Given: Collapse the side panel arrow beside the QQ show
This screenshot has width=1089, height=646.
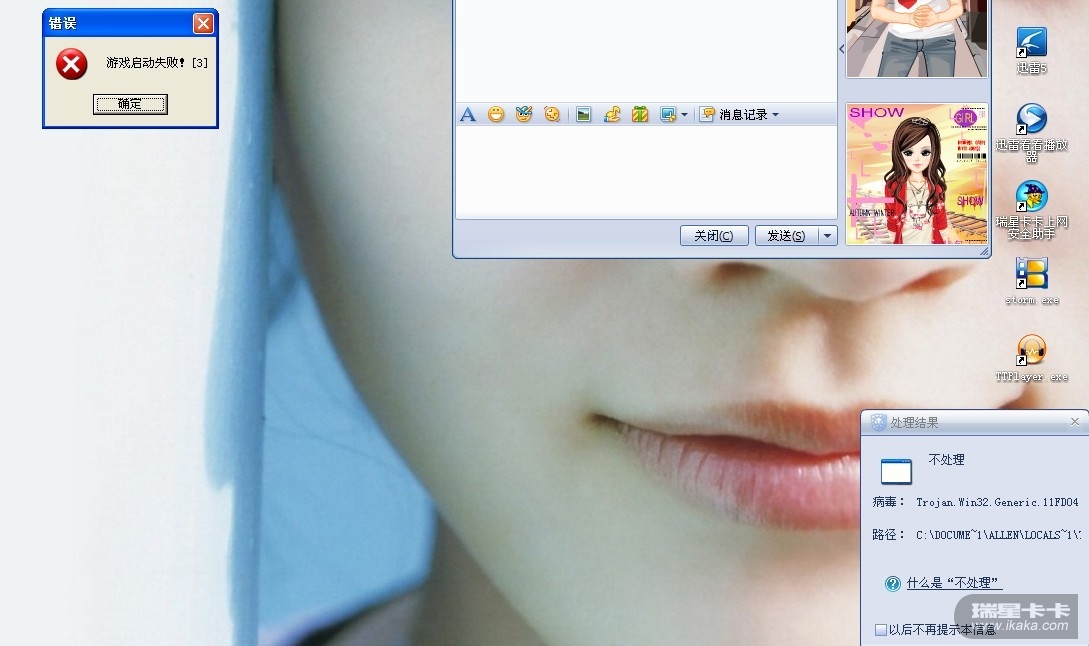Looking at the screenshot, I should [842, 49].
